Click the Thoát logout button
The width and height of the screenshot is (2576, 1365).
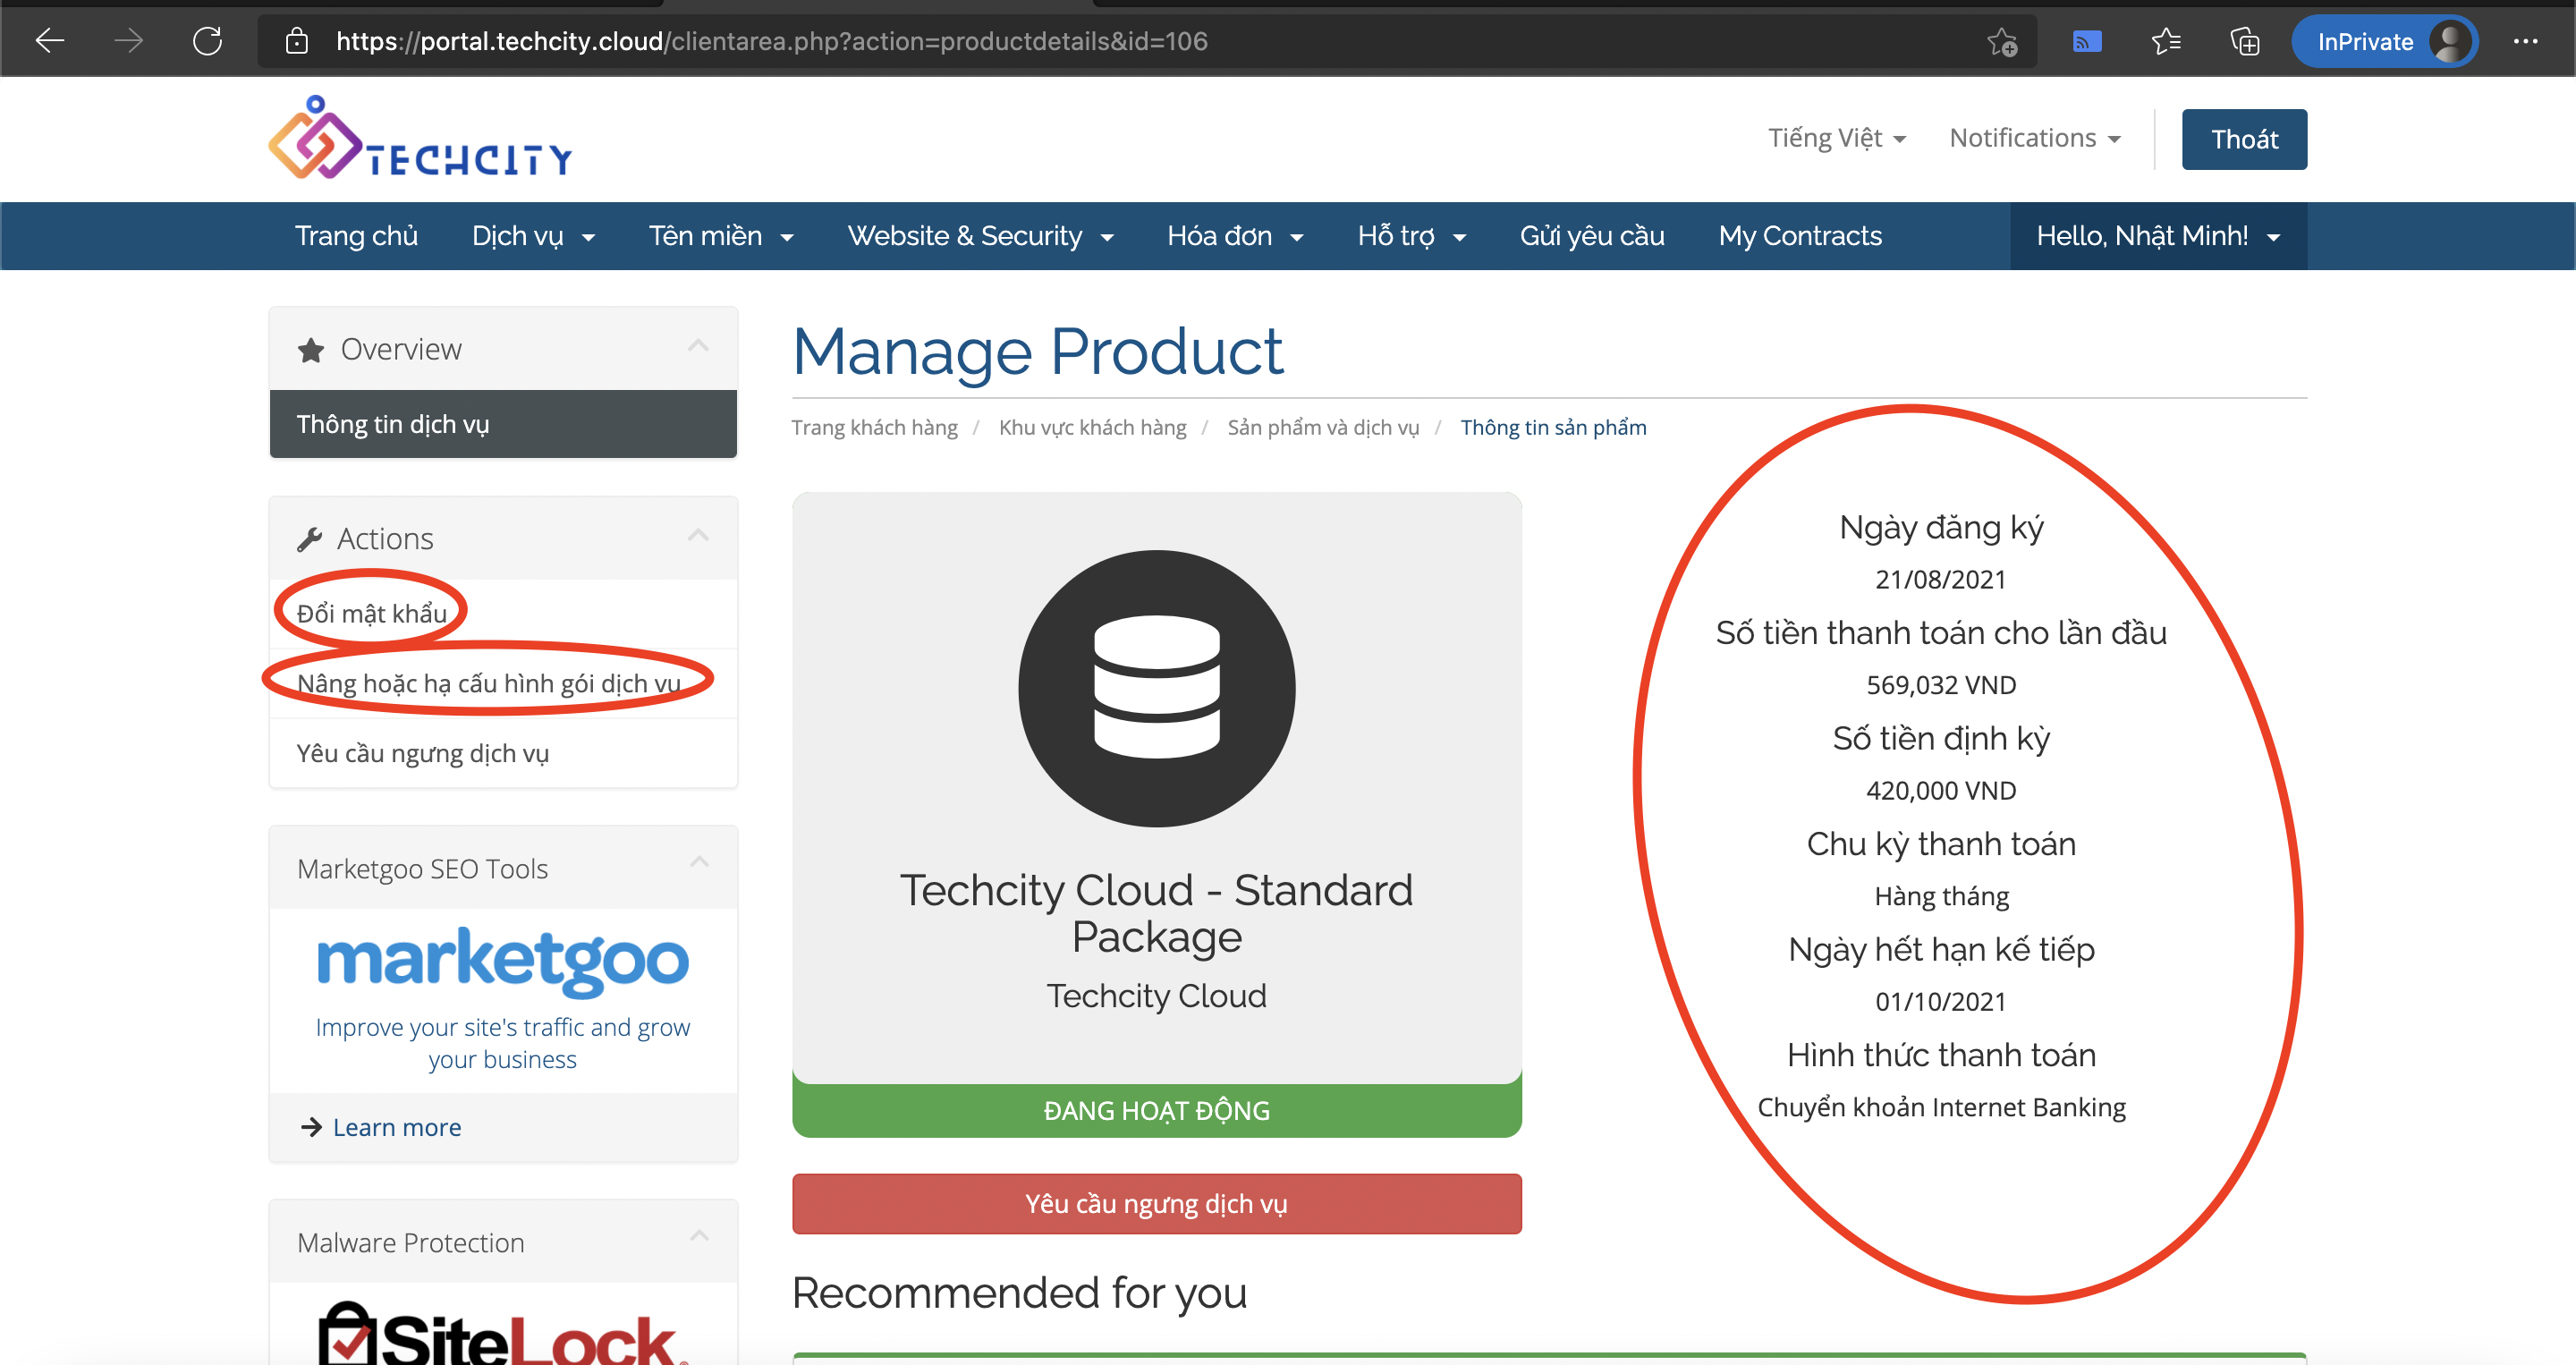(2244, 139)
